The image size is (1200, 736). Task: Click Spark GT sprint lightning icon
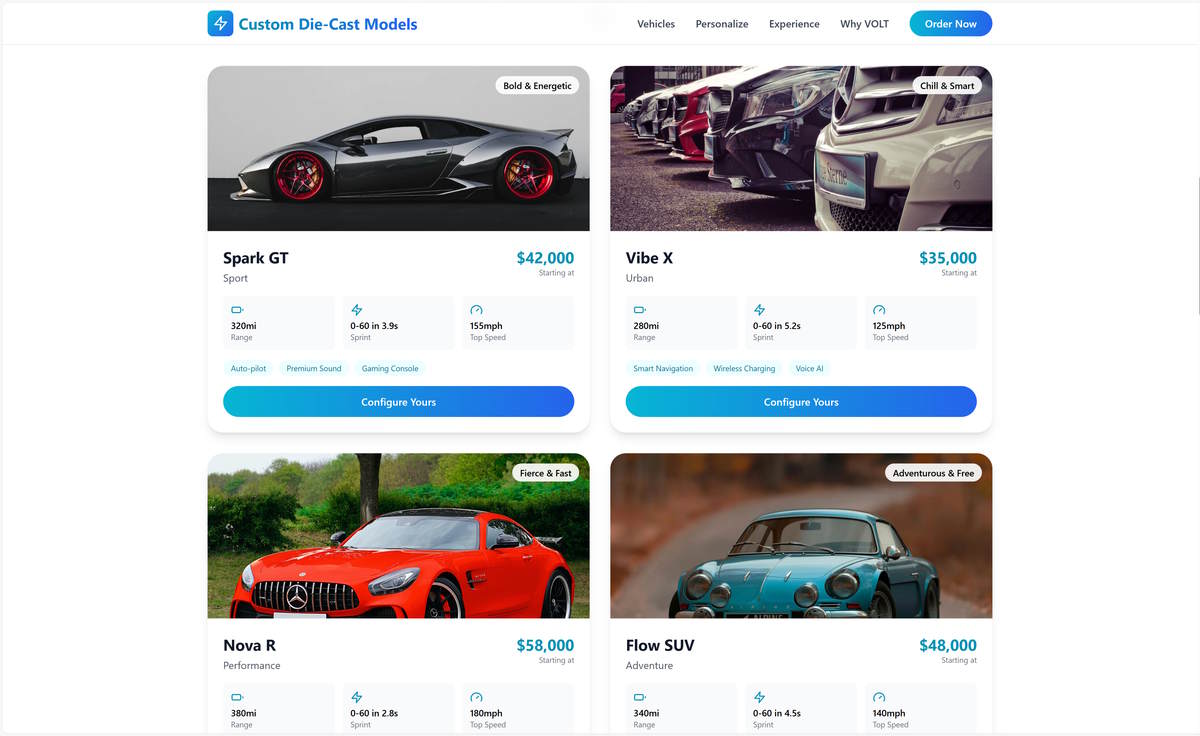tap(357, 310)
